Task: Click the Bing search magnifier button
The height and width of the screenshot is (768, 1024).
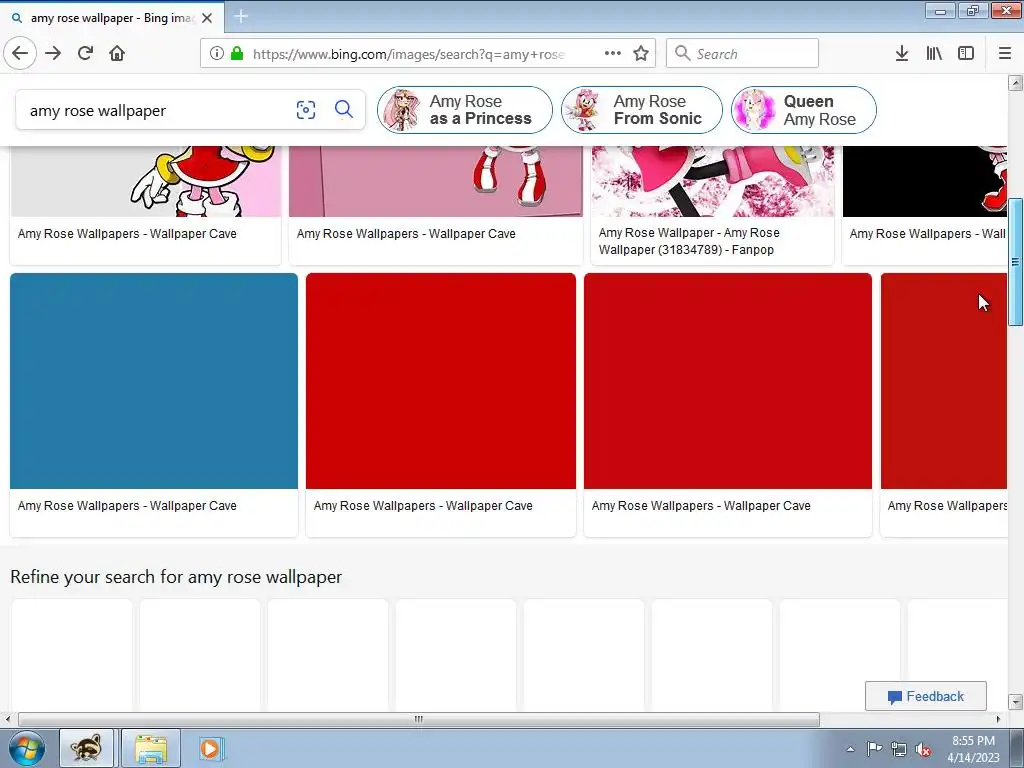Action: click(x=344, y=109)
